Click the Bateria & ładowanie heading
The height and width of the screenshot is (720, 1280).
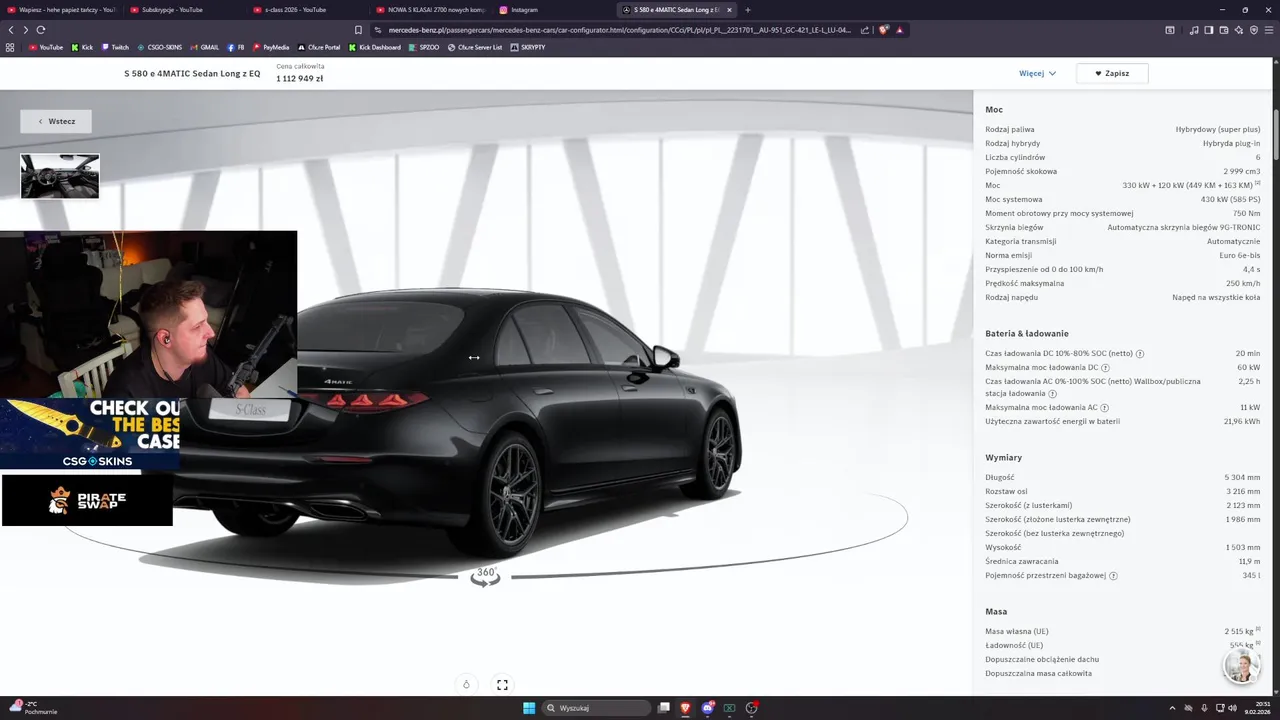tap(1027, 333)
